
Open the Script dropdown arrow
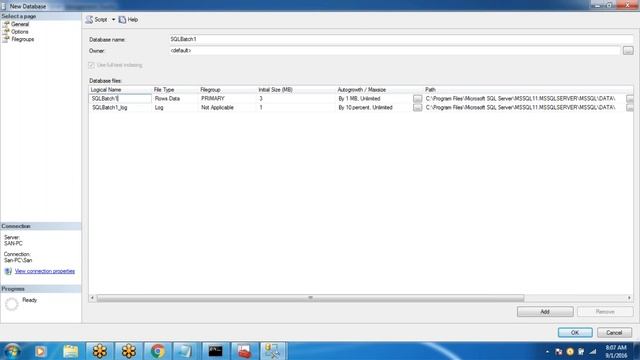(x=113, y=20)
